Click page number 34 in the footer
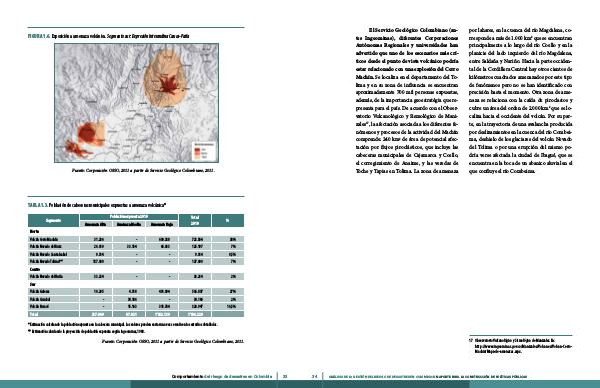 pyautogui.click(x=315, y=377)
